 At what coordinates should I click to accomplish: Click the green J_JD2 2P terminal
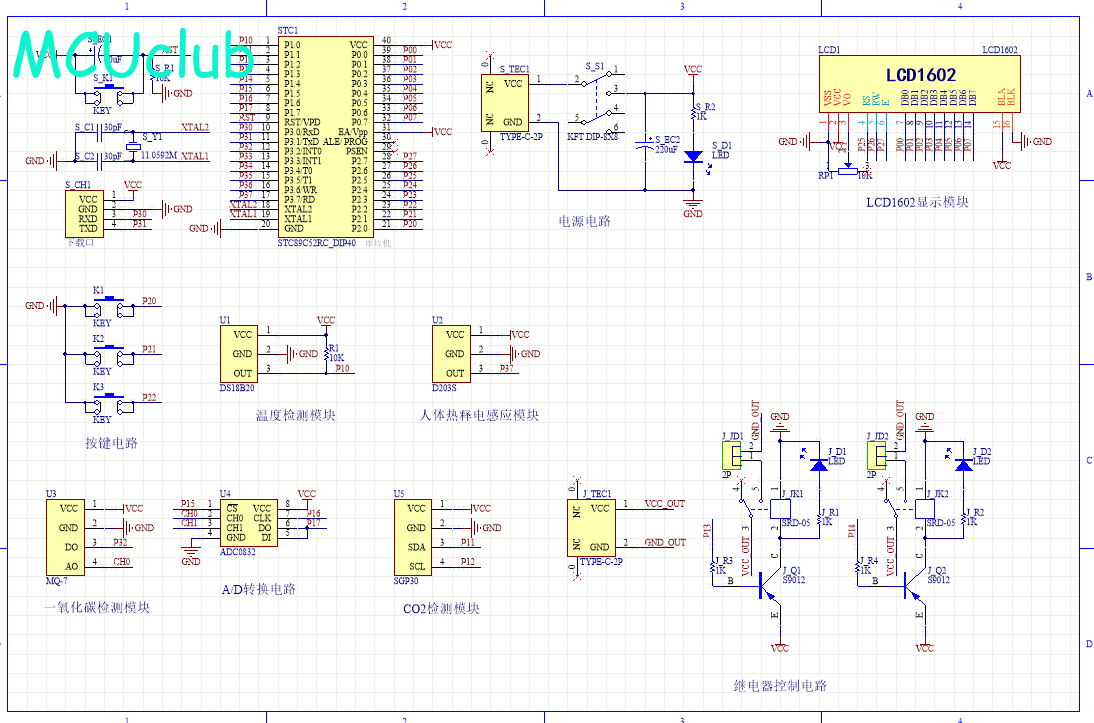(x=876, y=456)
